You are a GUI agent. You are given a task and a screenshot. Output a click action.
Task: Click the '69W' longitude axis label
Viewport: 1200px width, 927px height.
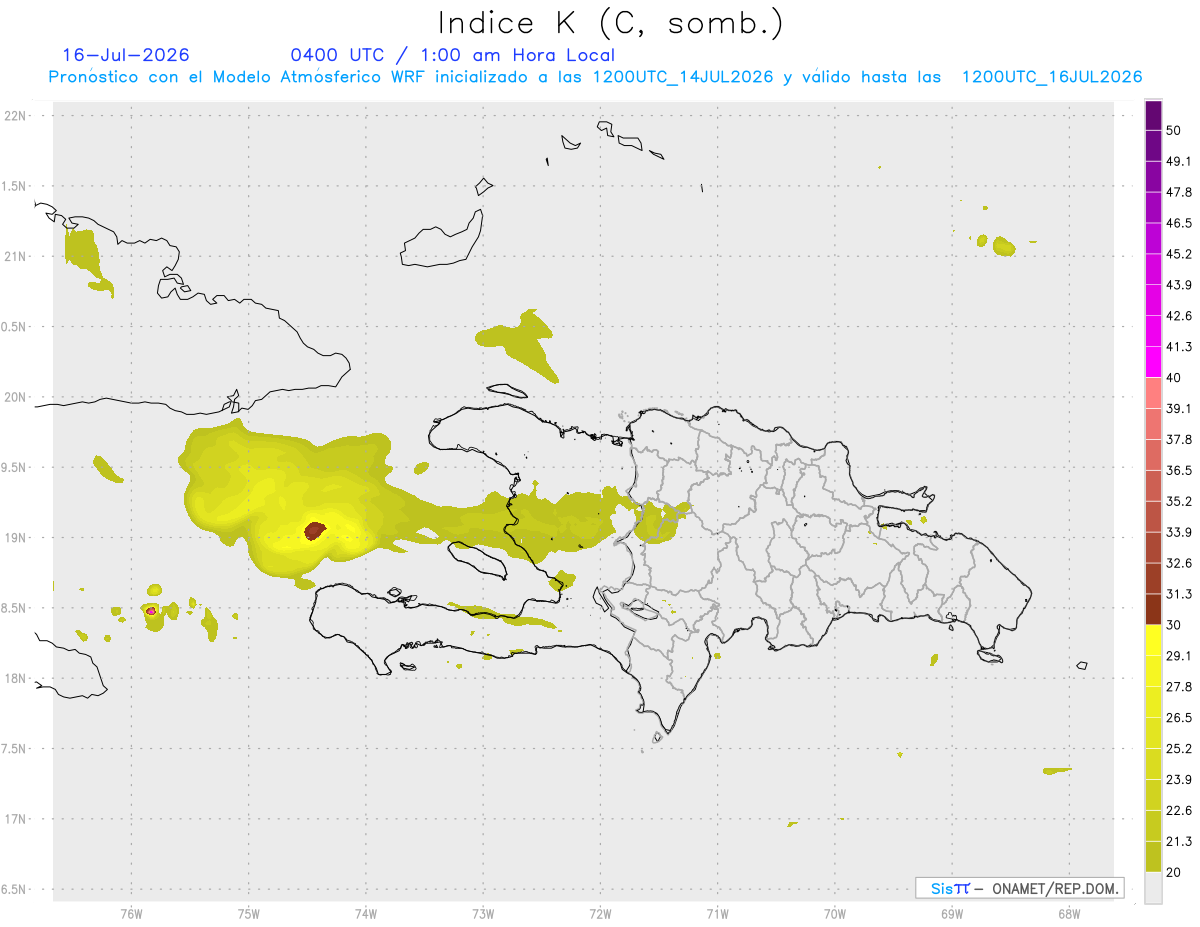pos(951,914)
